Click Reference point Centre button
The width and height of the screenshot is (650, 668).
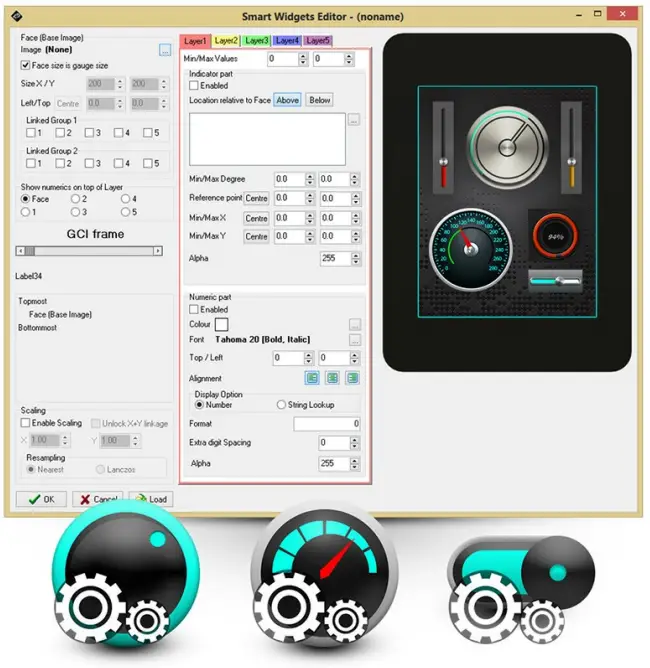(x=256, y=199)
